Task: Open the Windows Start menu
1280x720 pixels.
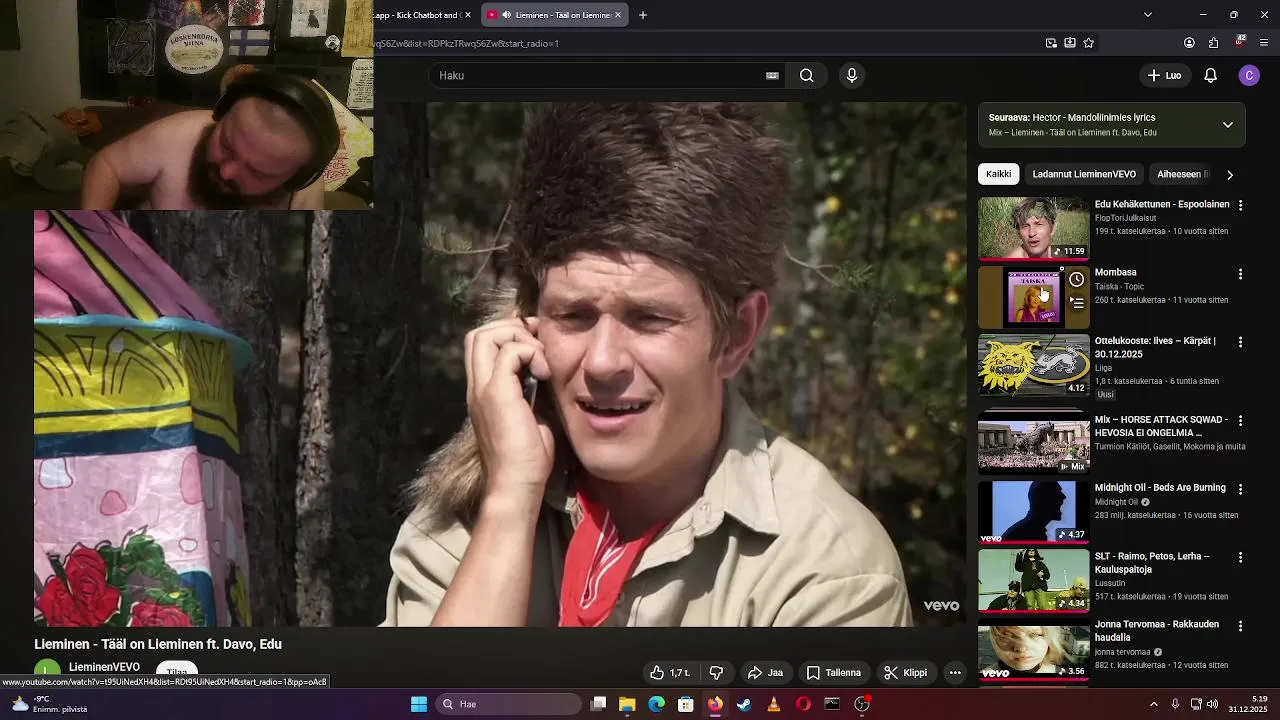Action: [x=419, y=704]
